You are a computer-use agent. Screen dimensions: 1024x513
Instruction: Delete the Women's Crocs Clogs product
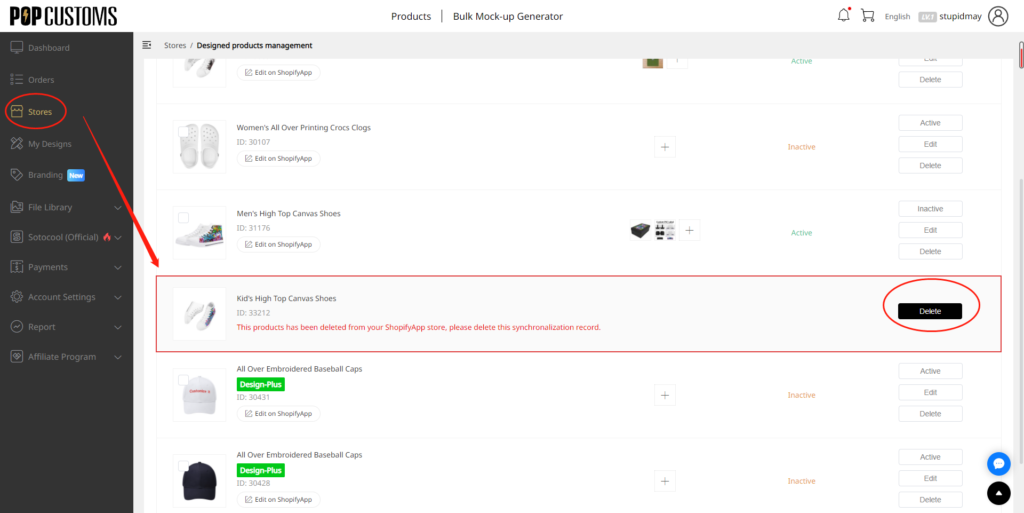(x=930, y=165)
